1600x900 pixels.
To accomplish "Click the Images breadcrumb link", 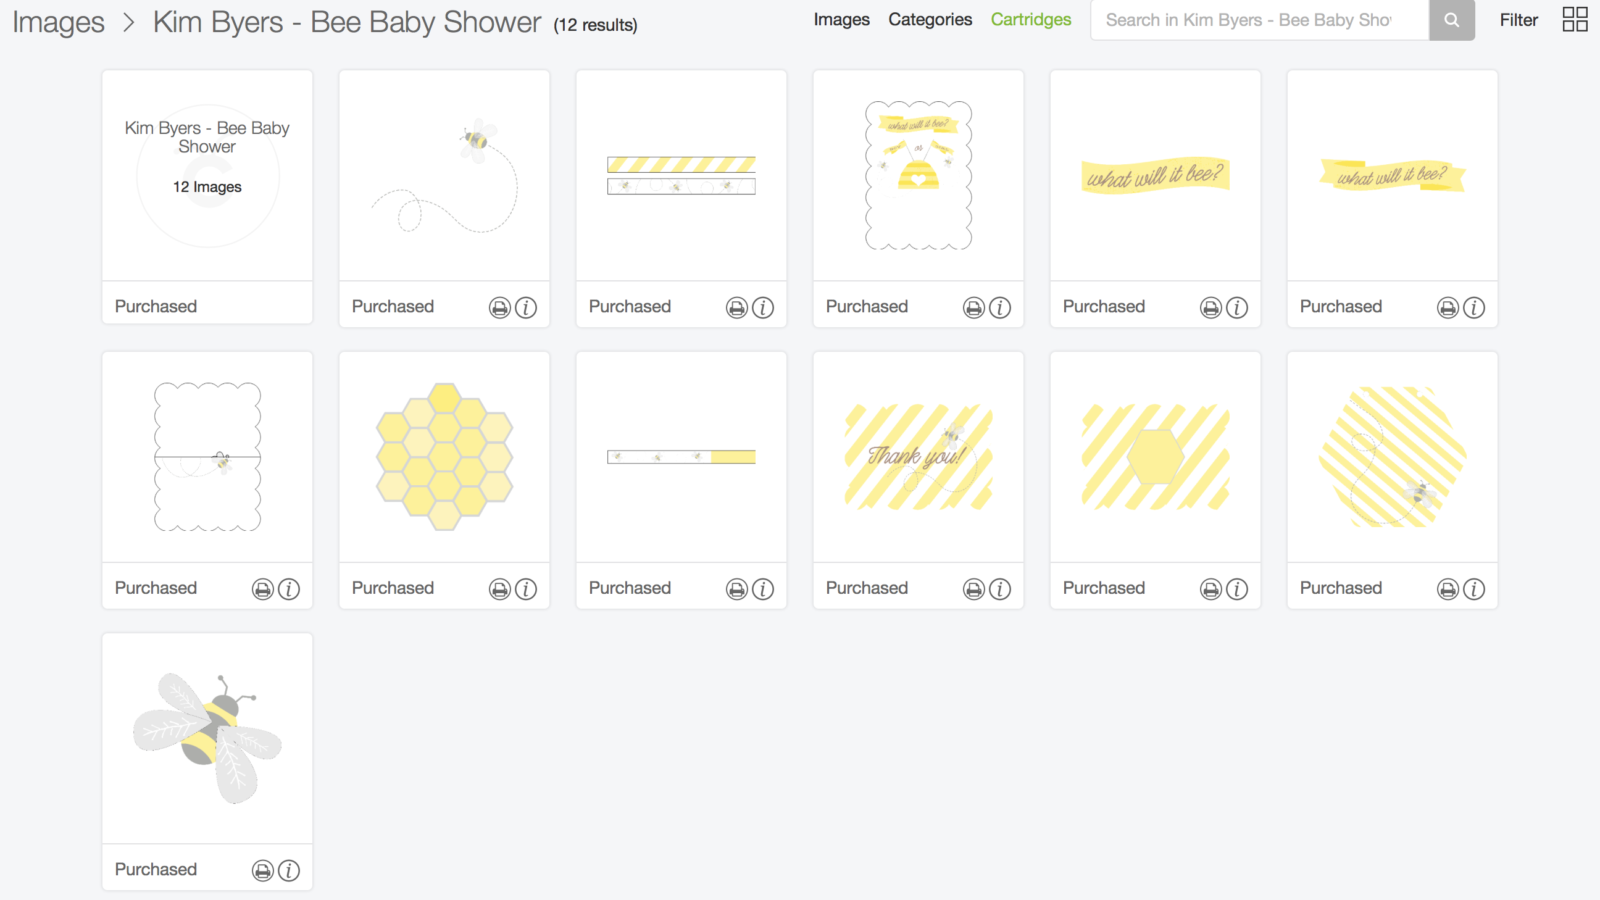I will pos(58,22).
